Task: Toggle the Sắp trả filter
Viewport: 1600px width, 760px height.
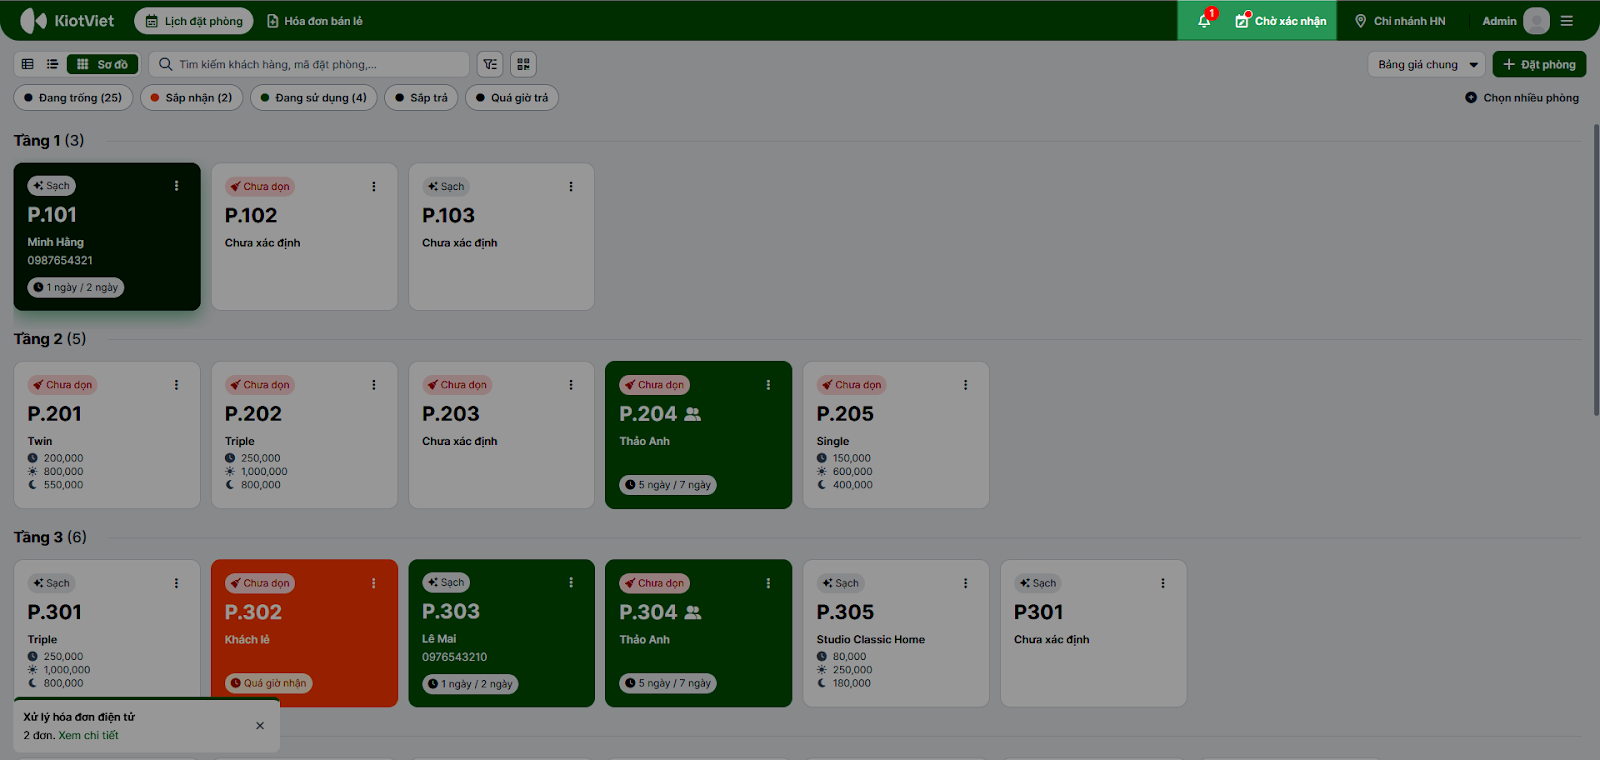Action: click(421, 98)
